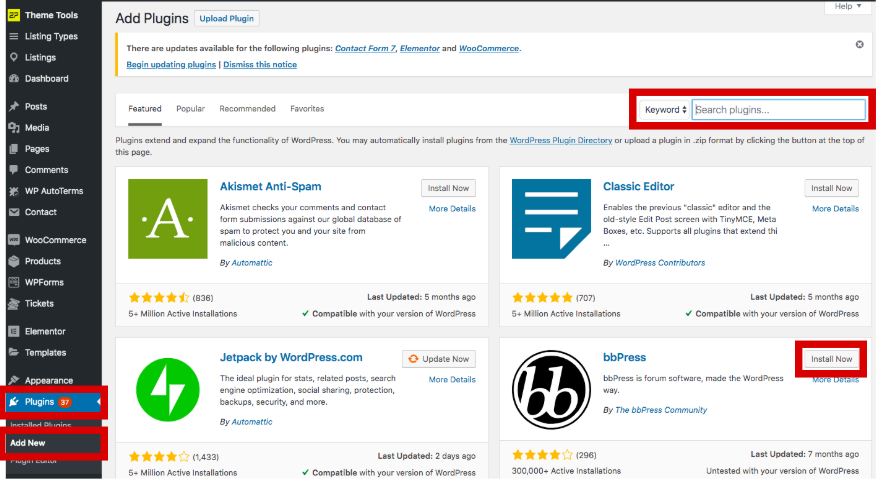Click Update Now for Jetpack
The width and height of the screenshot is (885, 490).
coord(439,359)
